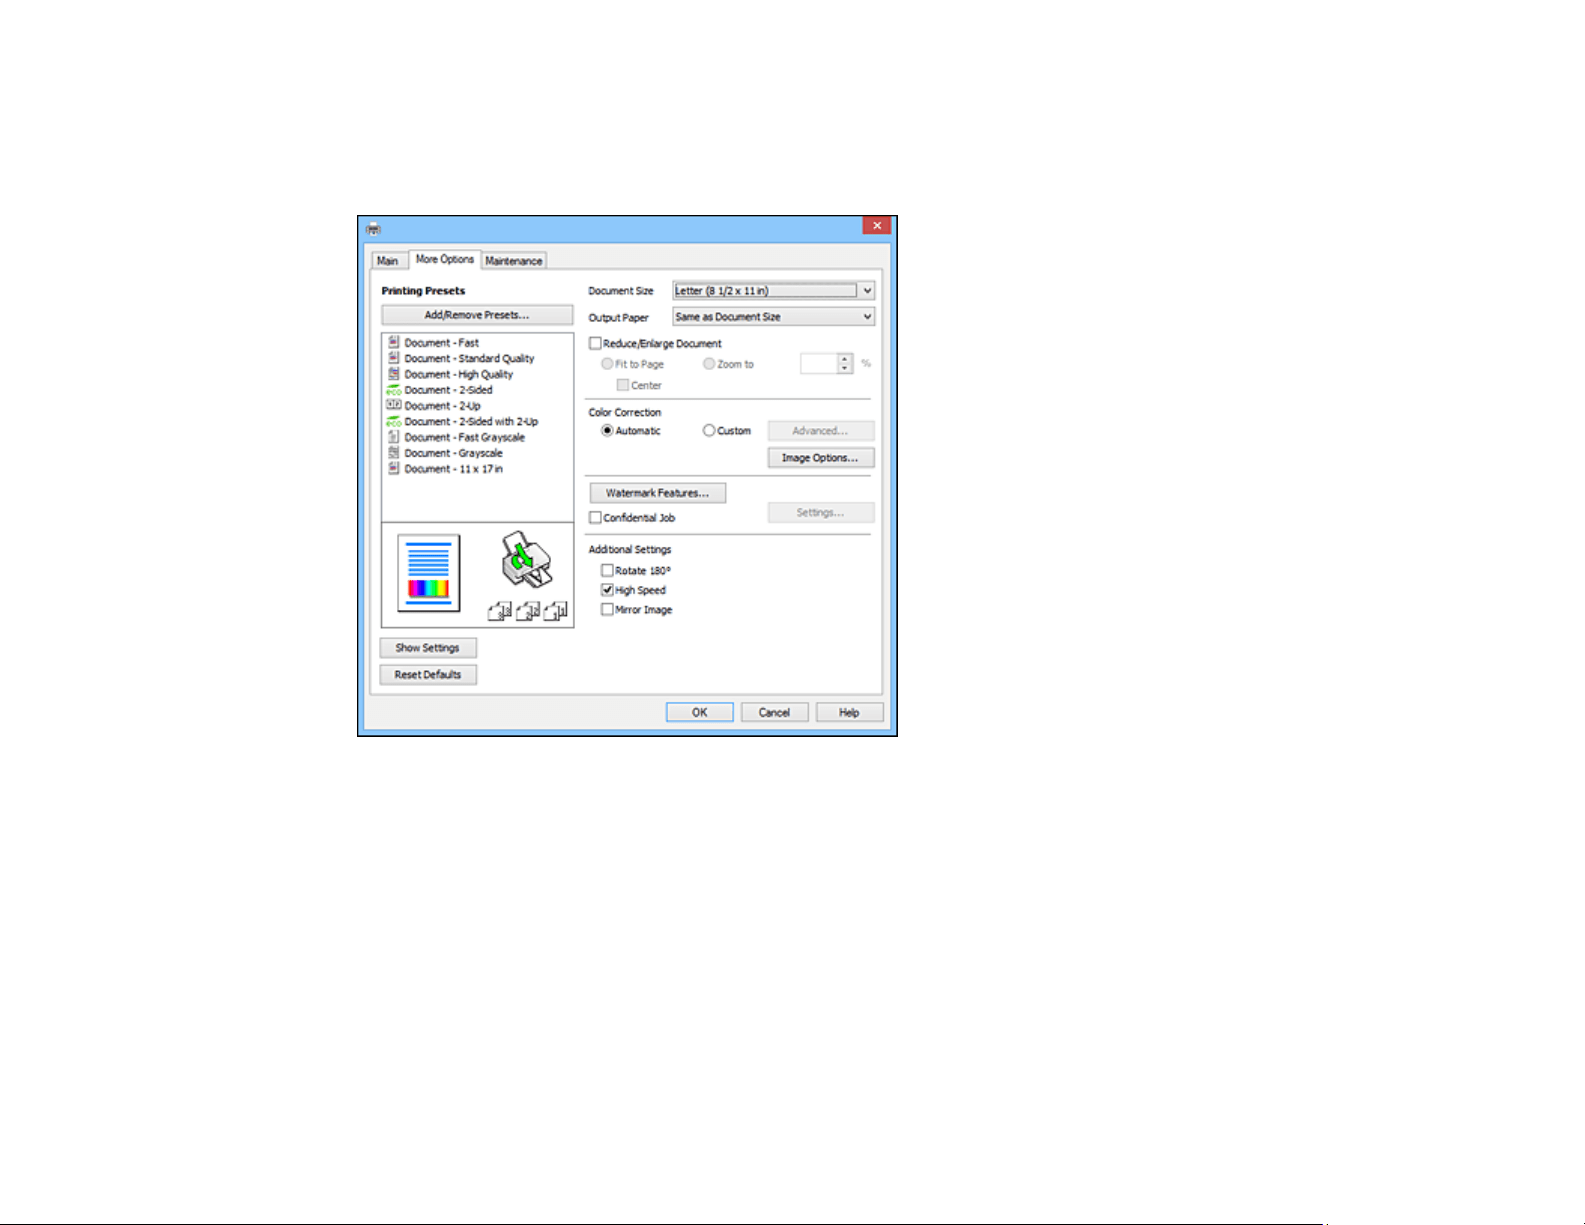Screen dimensions: 1585x1225
Task: Switch to the Main tab
Action: click(387, 260)
